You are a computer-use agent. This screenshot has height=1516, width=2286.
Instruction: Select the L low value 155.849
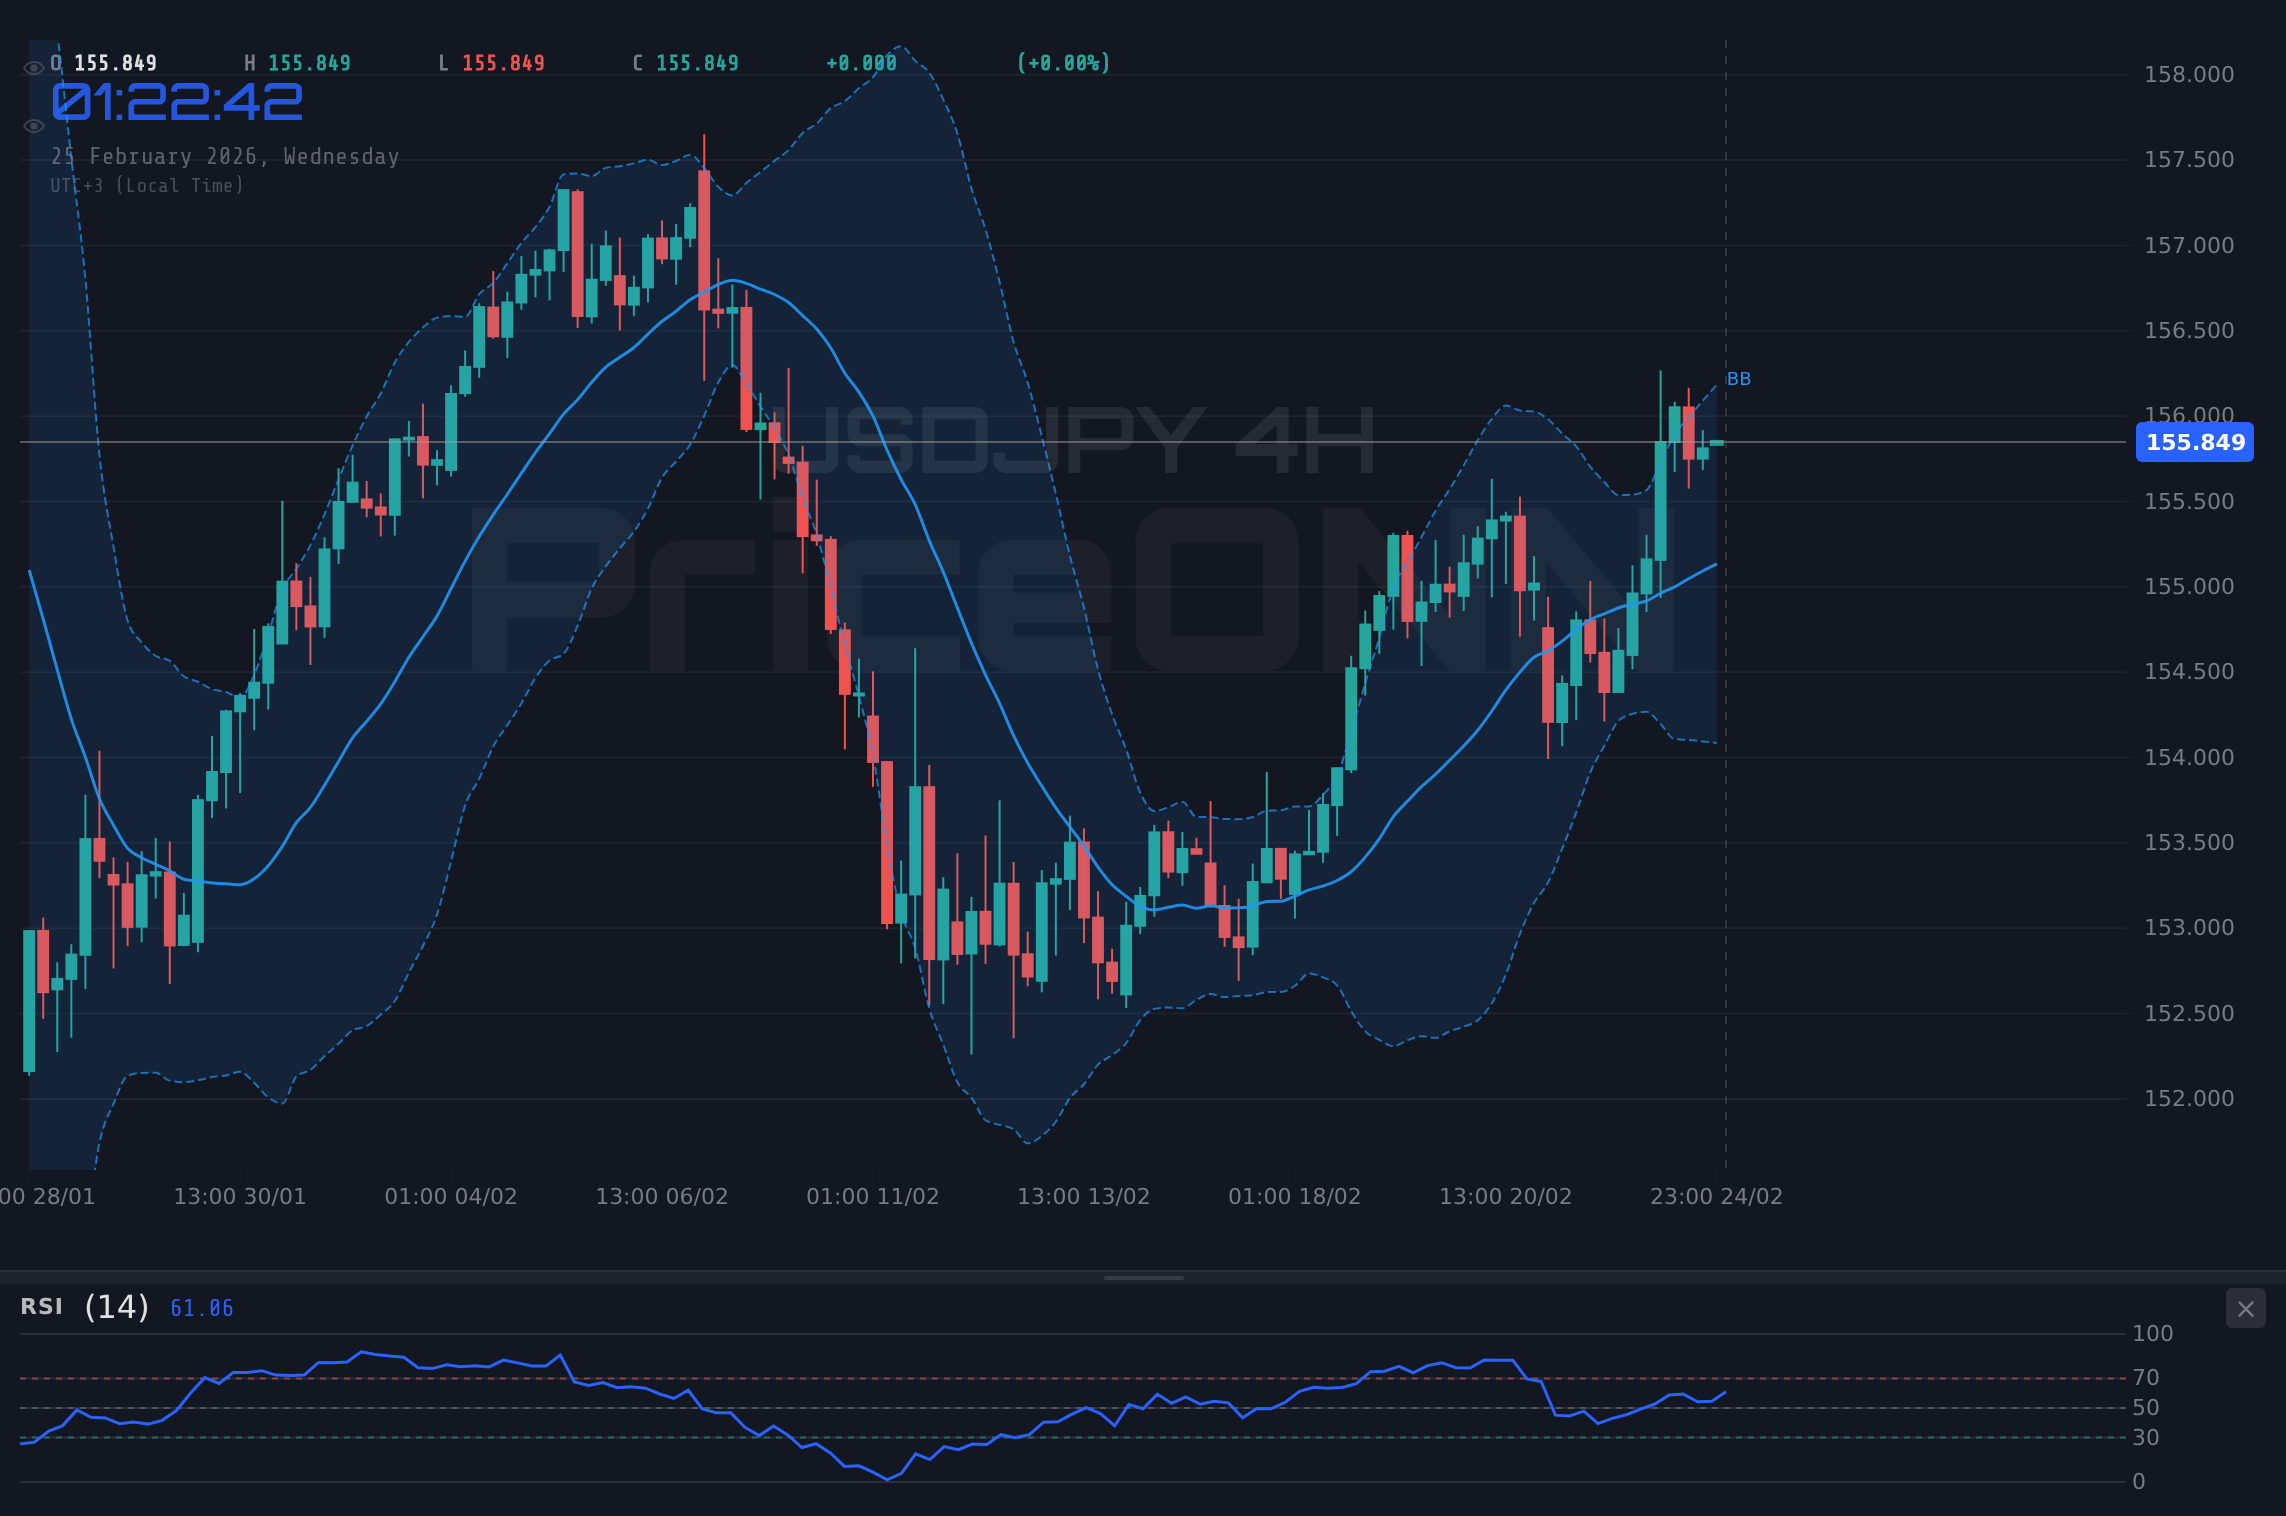(505, 62)
